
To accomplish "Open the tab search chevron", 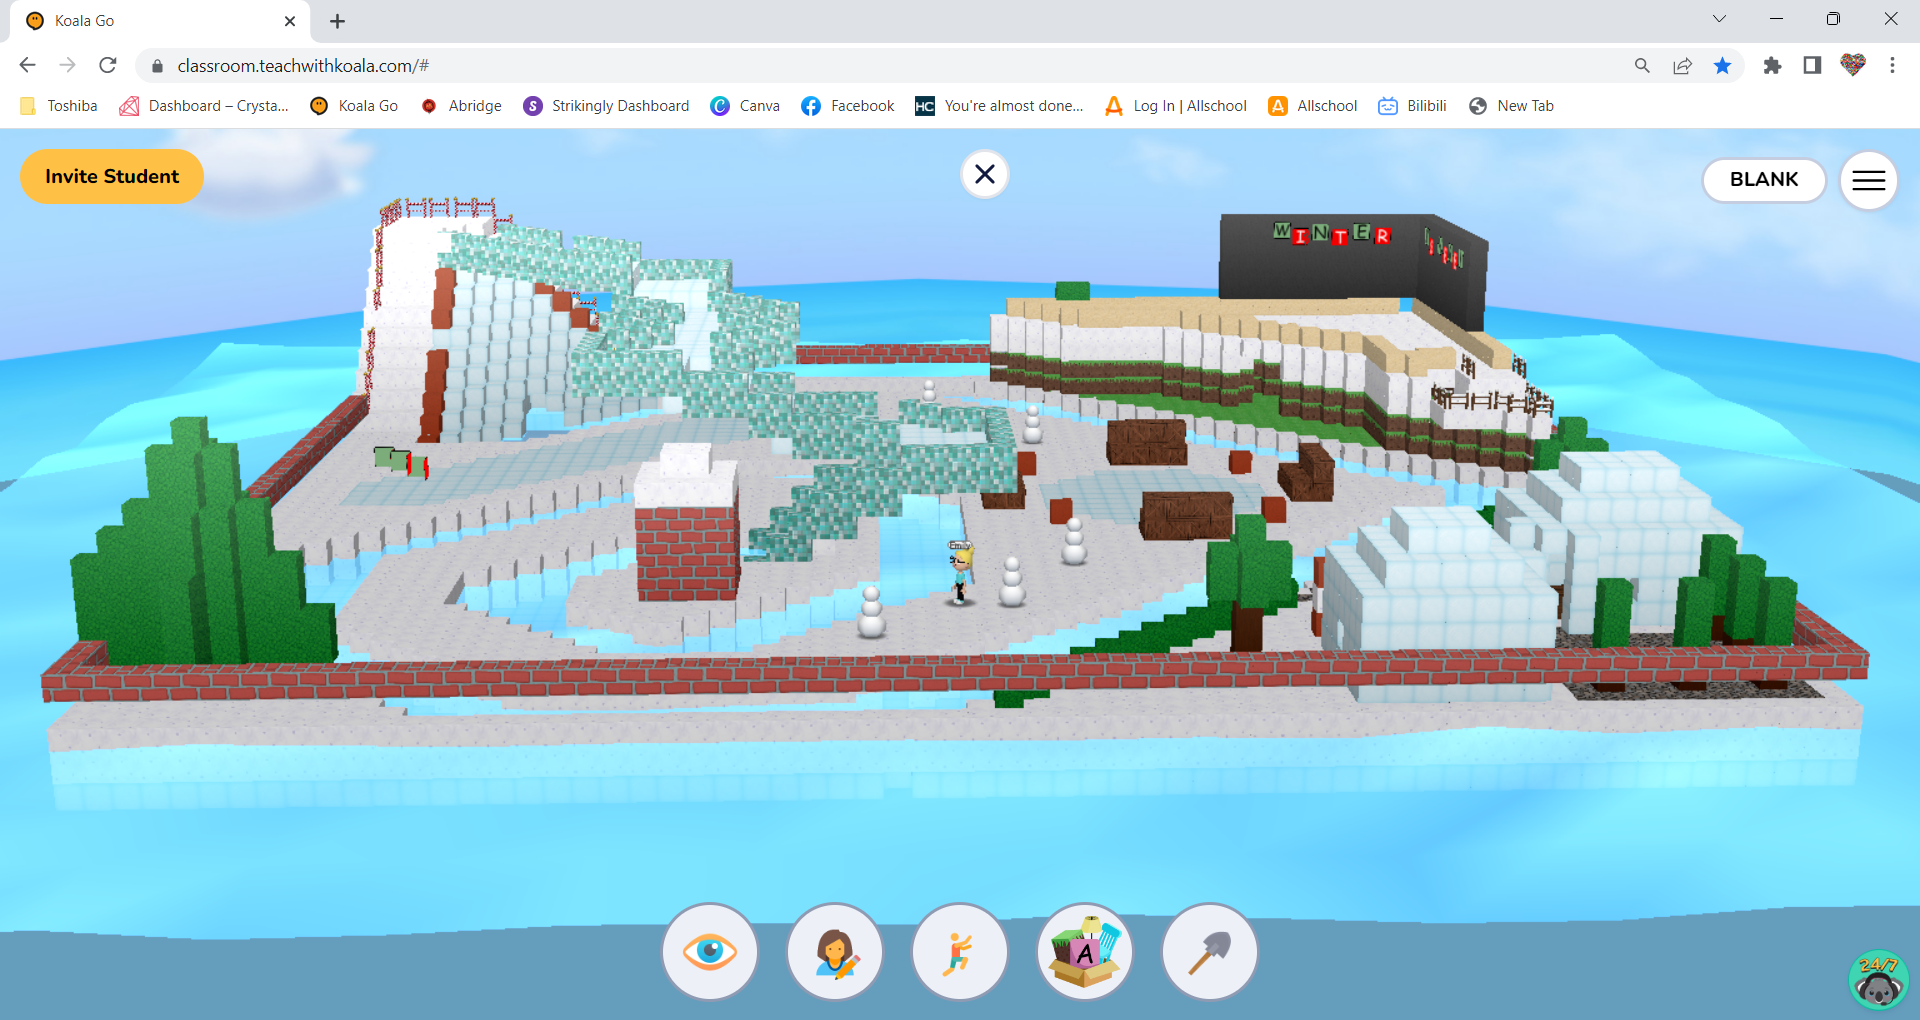I will point(1719,18).
